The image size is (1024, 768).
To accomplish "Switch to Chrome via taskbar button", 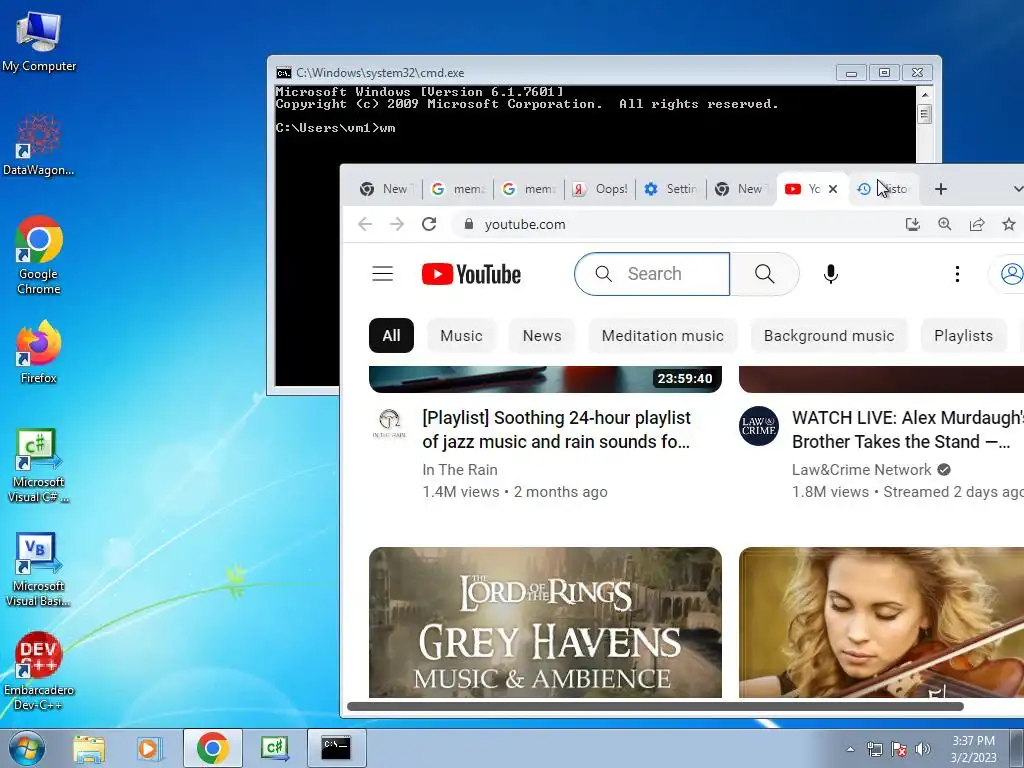I will pos(212,748).
